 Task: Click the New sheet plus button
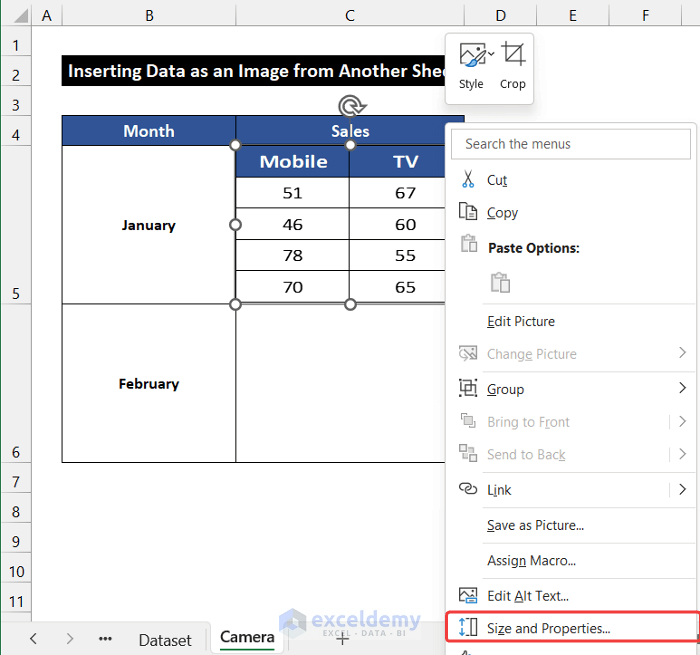(x=342, y=639)
